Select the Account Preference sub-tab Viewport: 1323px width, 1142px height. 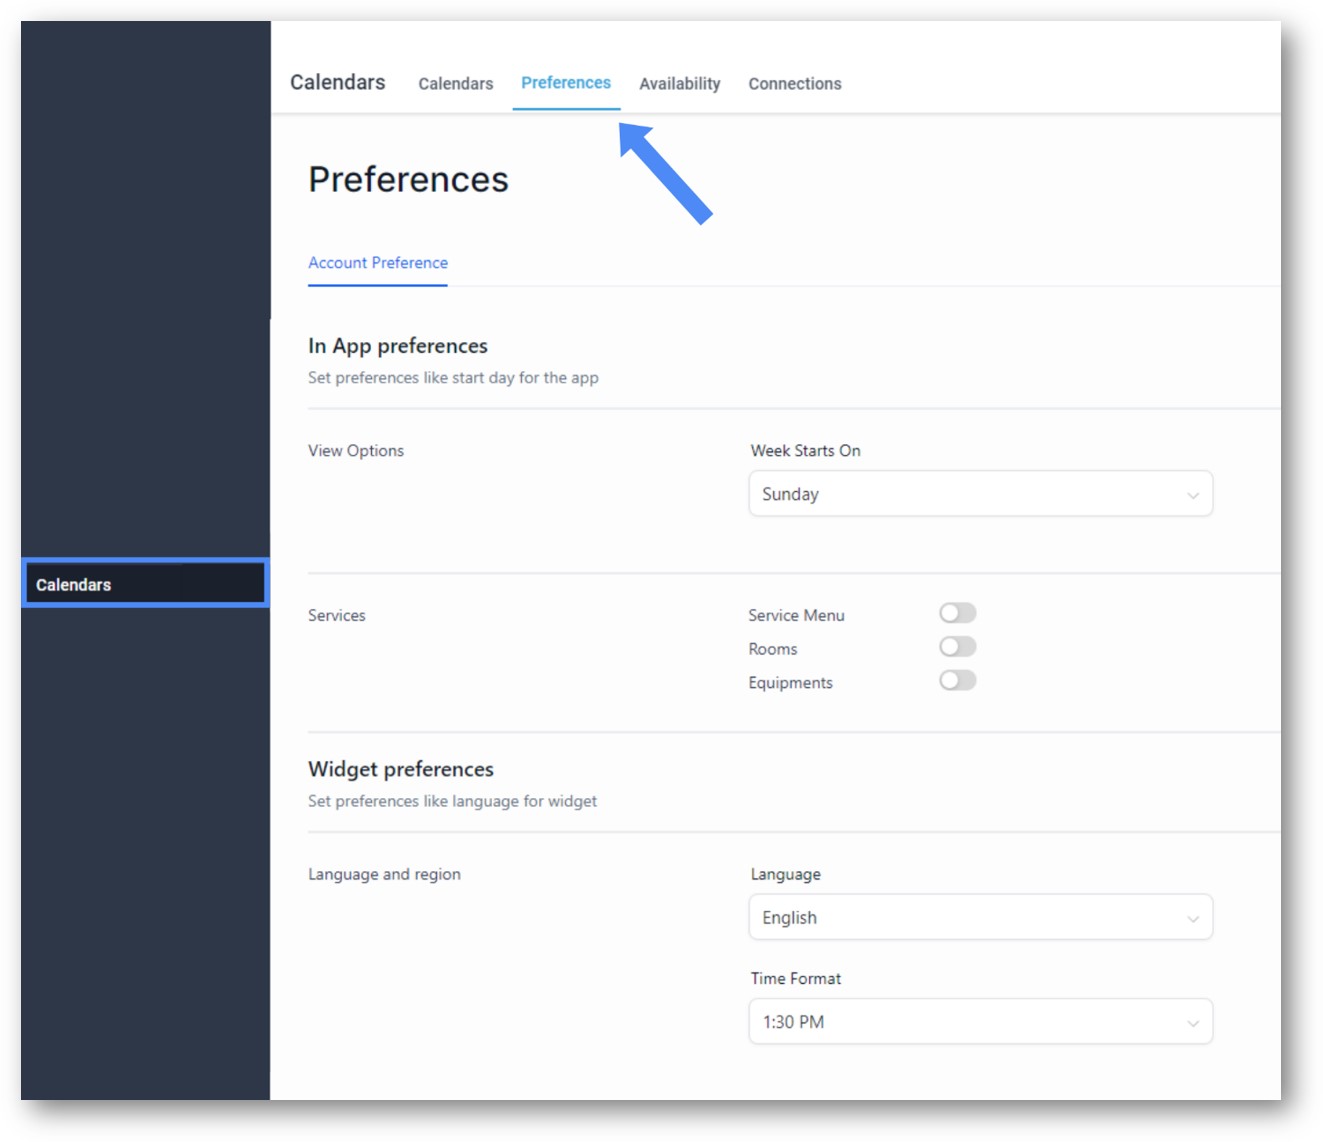coord(378,263)
